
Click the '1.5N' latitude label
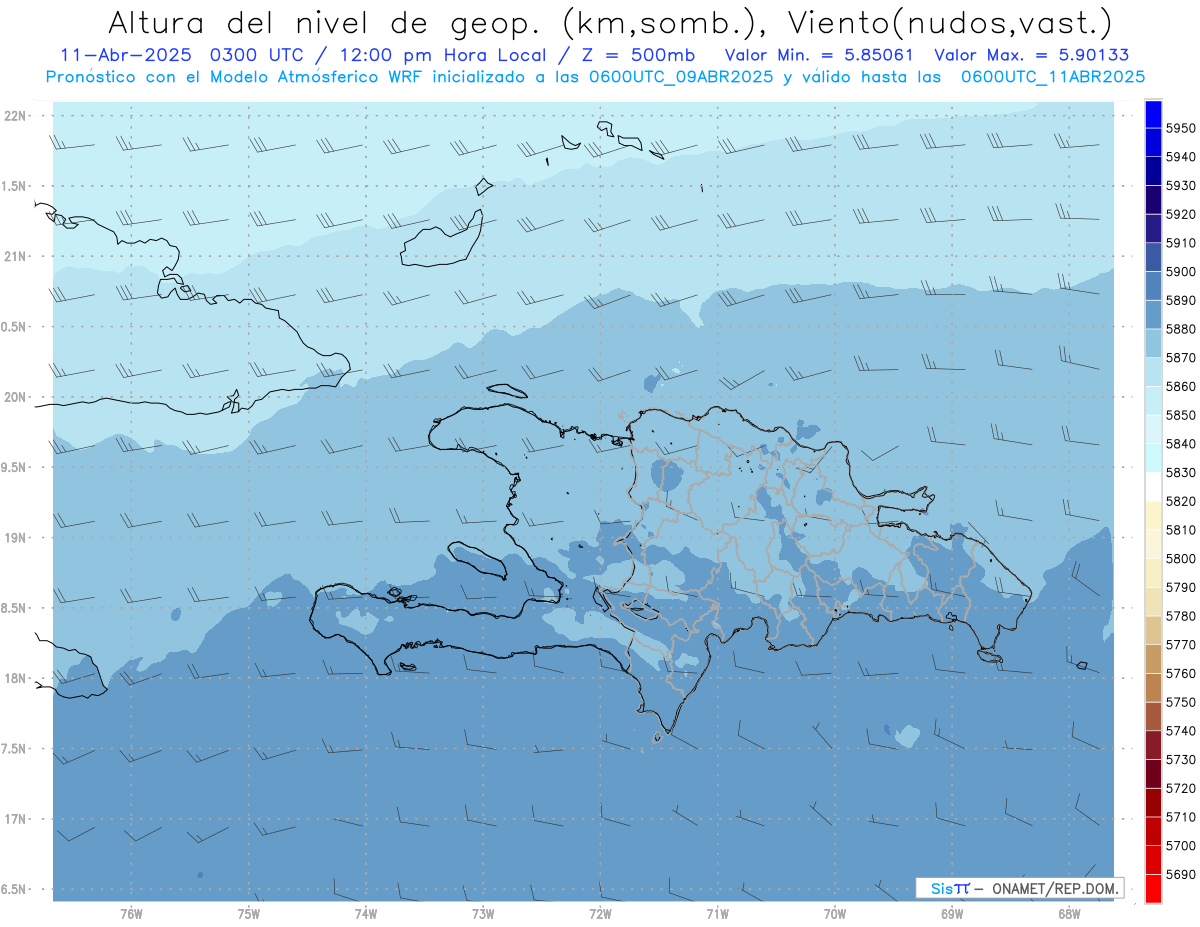coord(14,186)
